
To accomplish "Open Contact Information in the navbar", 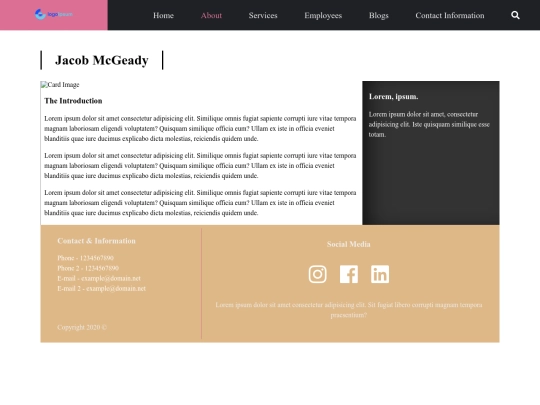I will click(x=450, y=15).
